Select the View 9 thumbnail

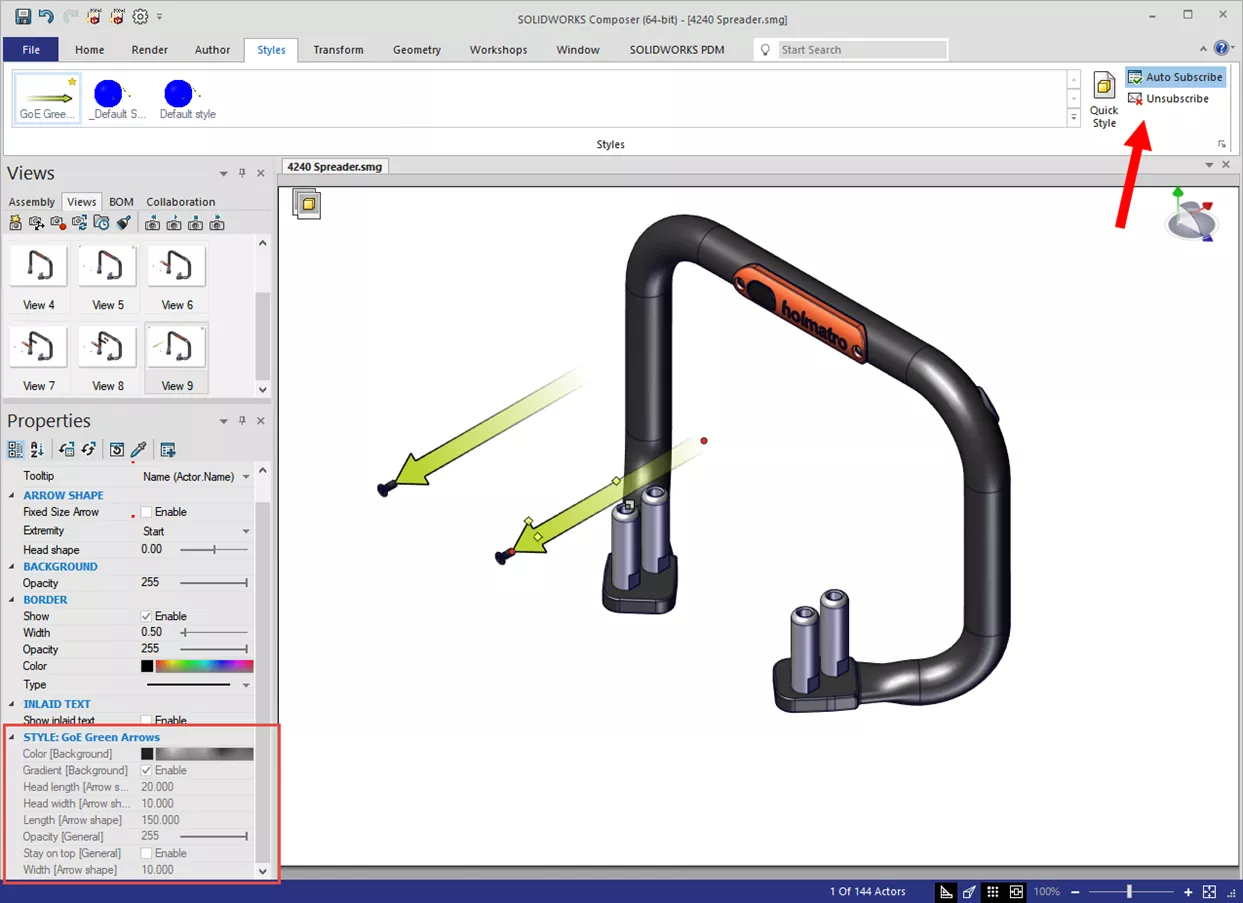177,358
